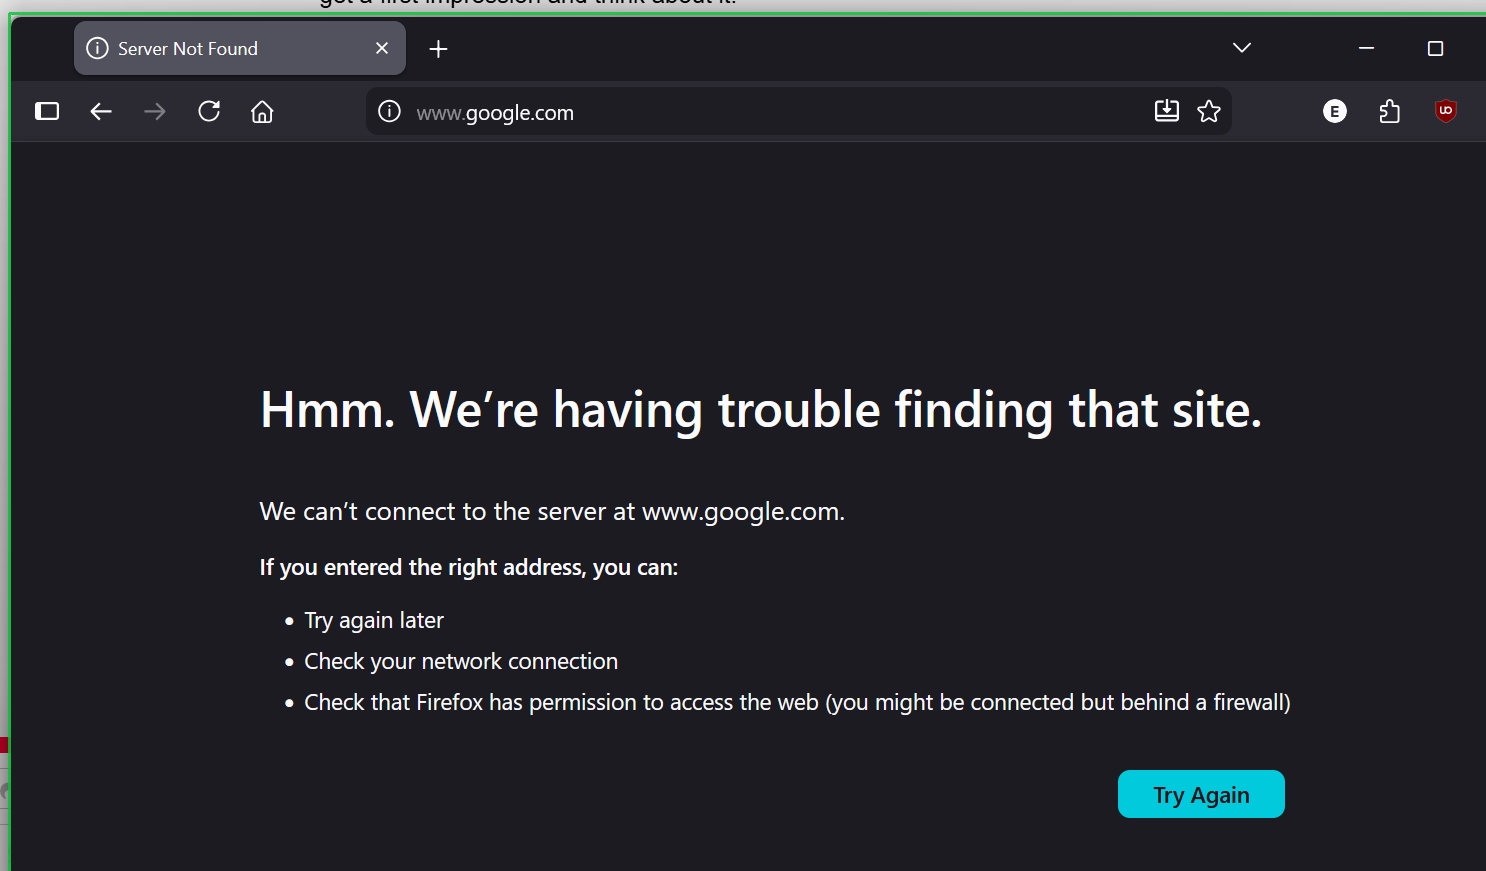
Task: Bookmark this page with the star
Action: coord(1209,111)
